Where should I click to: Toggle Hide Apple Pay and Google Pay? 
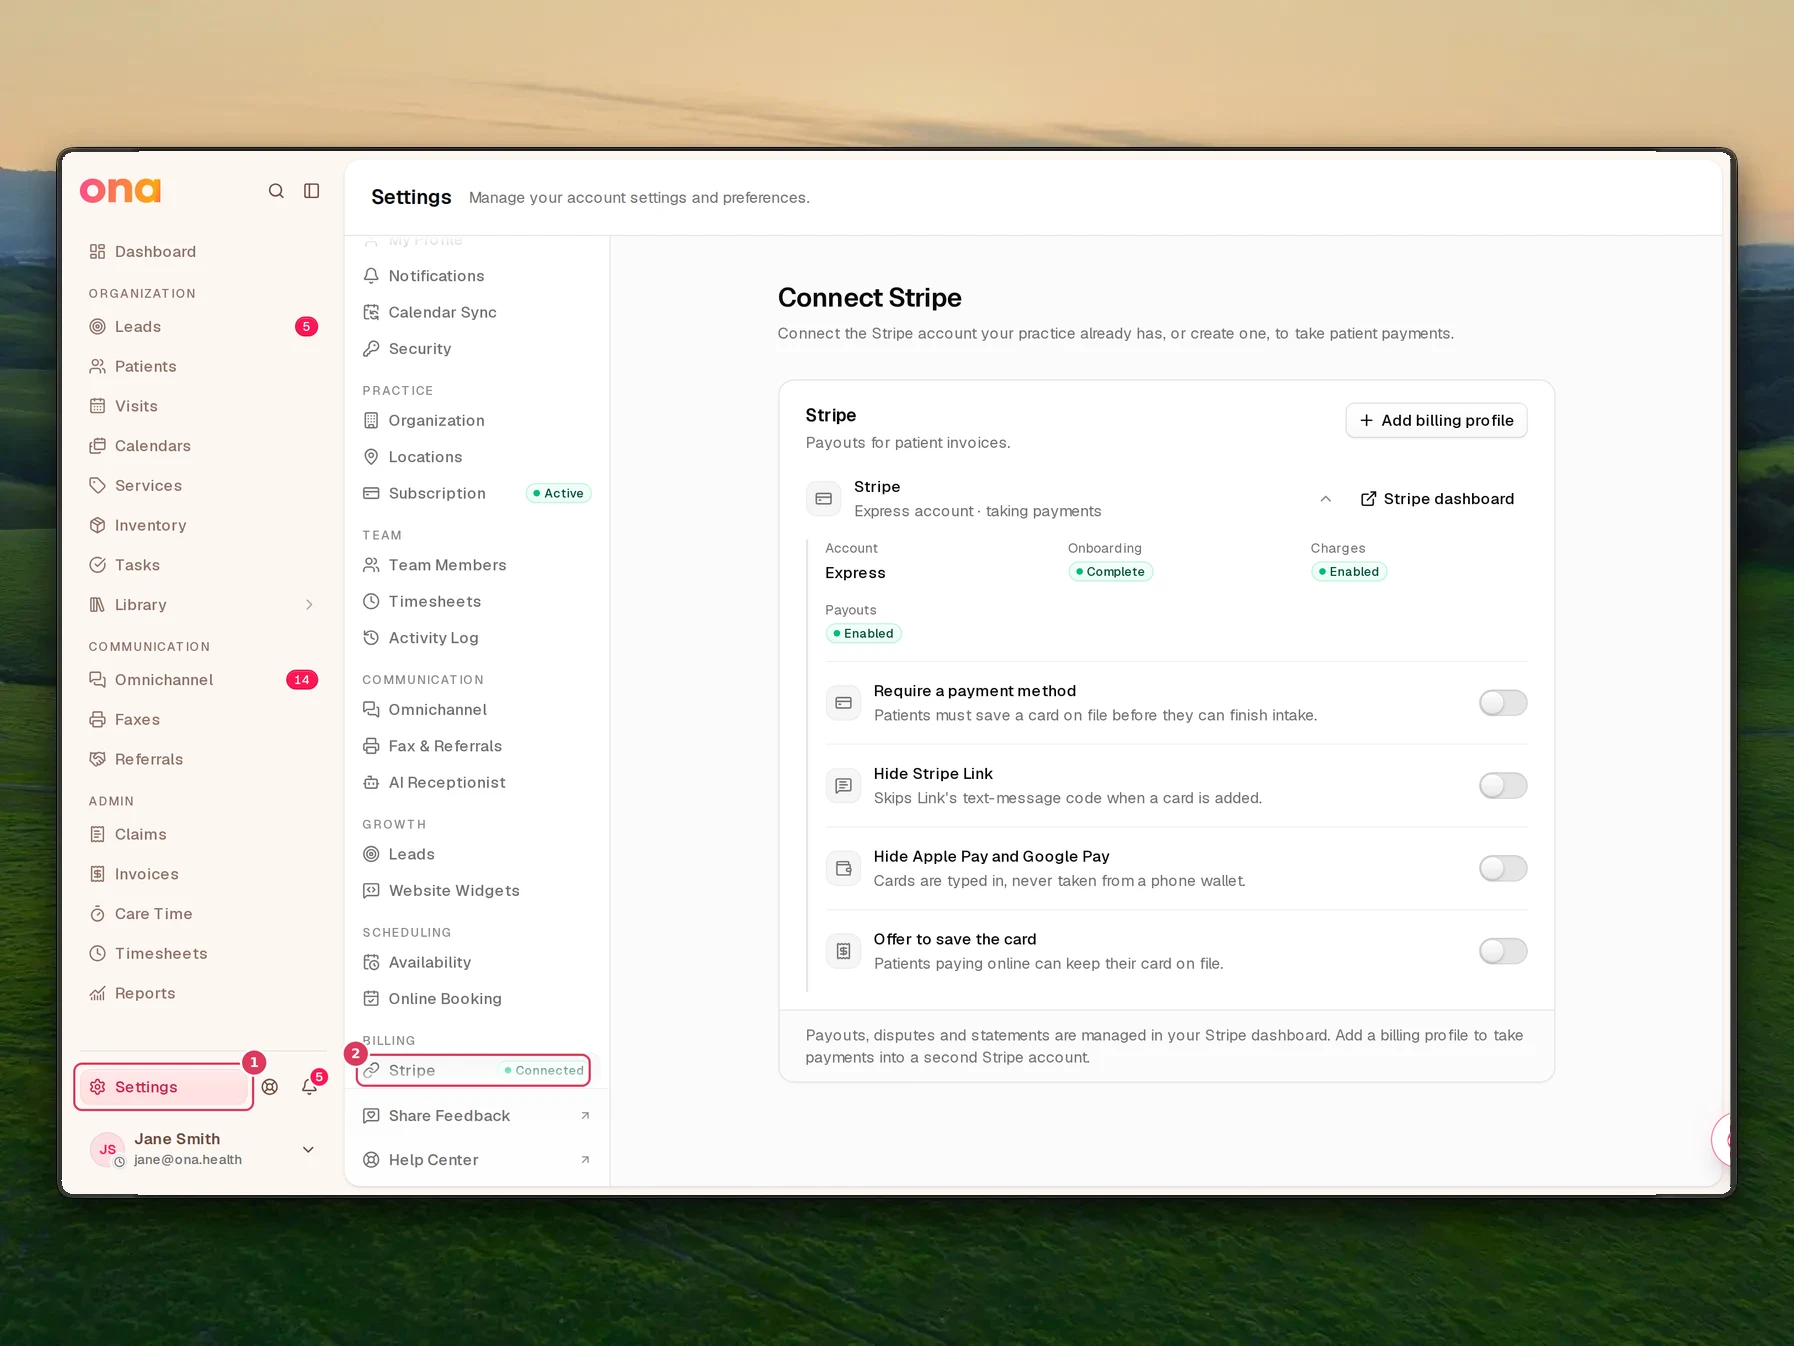click(1503, 869)
